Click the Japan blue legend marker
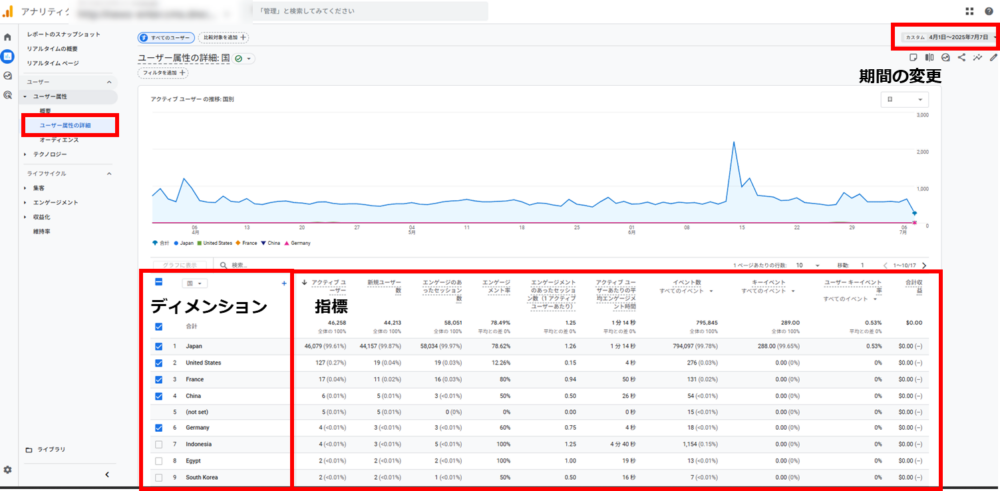The height and width of the screenshot is (491, 1000). pyautogui.click(x=177, y=242)
